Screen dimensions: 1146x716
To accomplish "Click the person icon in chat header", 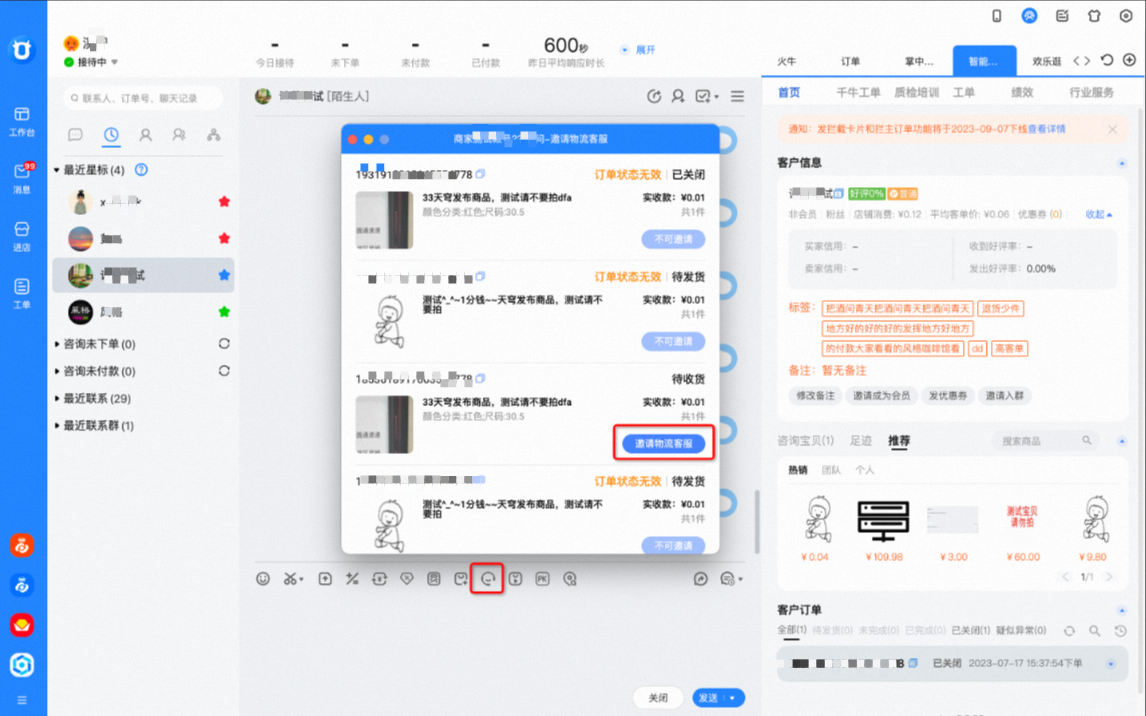I will pyautogui.click(x=678, y=96).
